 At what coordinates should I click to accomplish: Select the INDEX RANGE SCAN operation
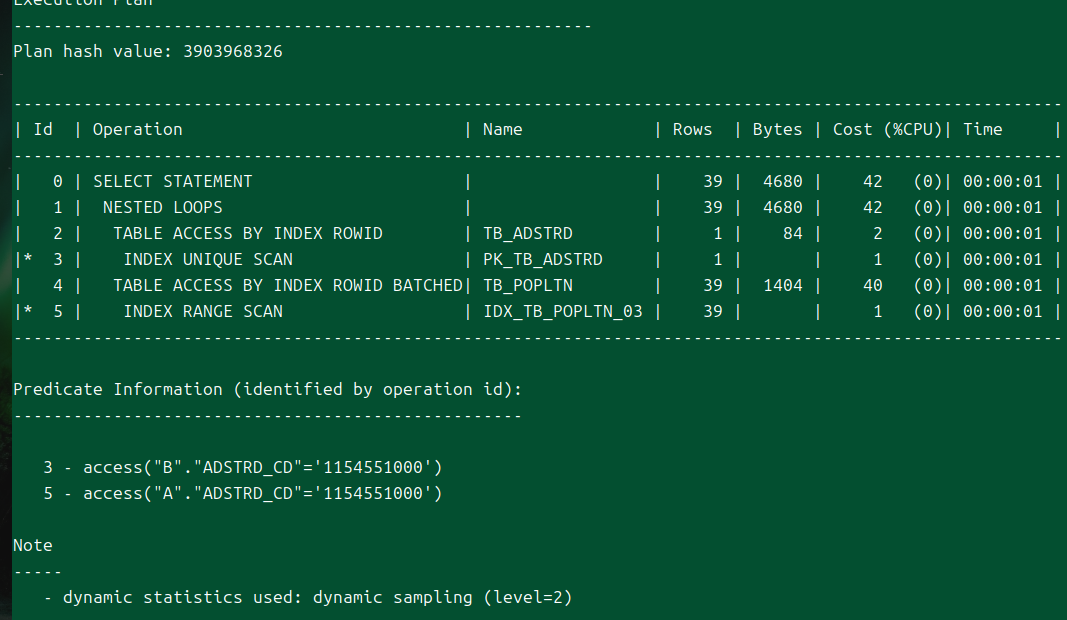(202, 311)
